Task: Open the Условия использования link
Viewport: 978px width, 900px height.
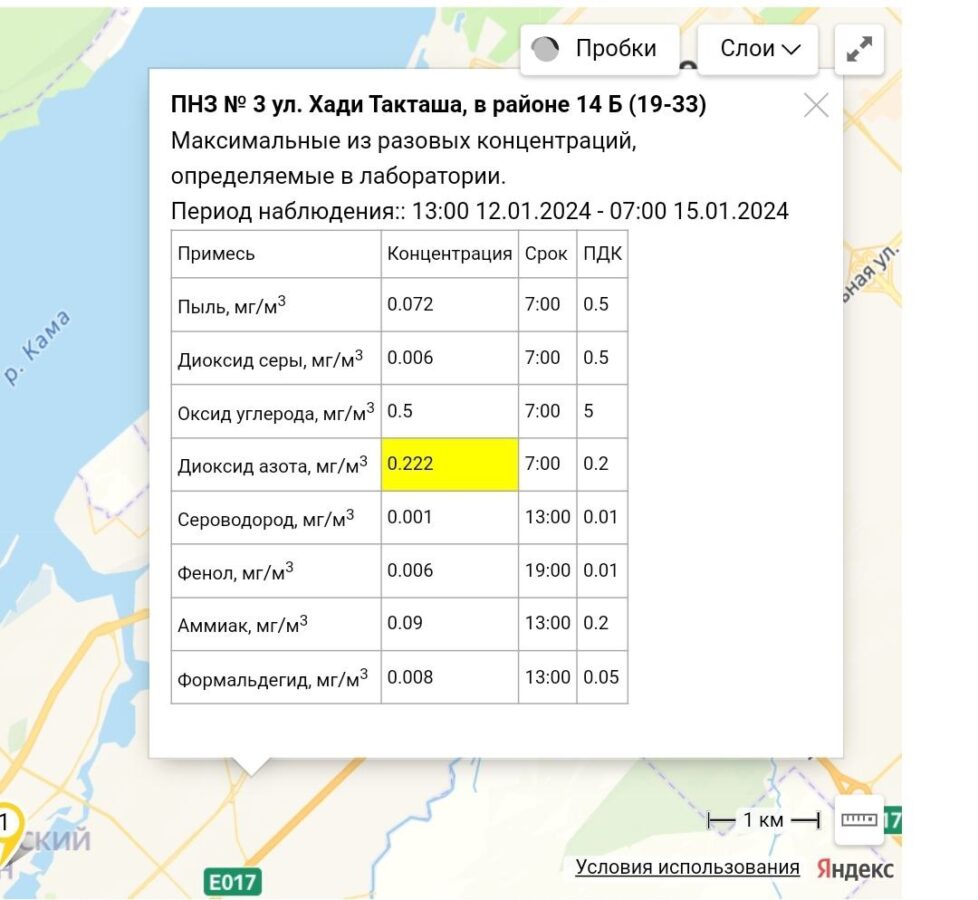Action: pos(687,867)
